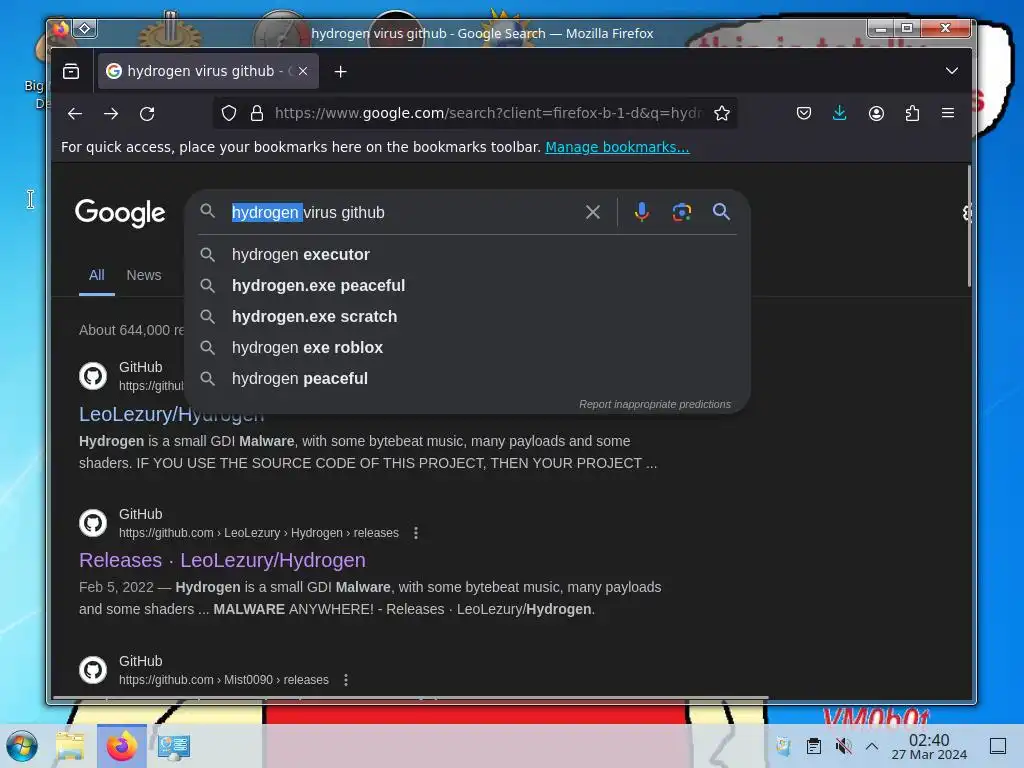
Task: Click the show desktop button in tray
Action: point(998,746)
